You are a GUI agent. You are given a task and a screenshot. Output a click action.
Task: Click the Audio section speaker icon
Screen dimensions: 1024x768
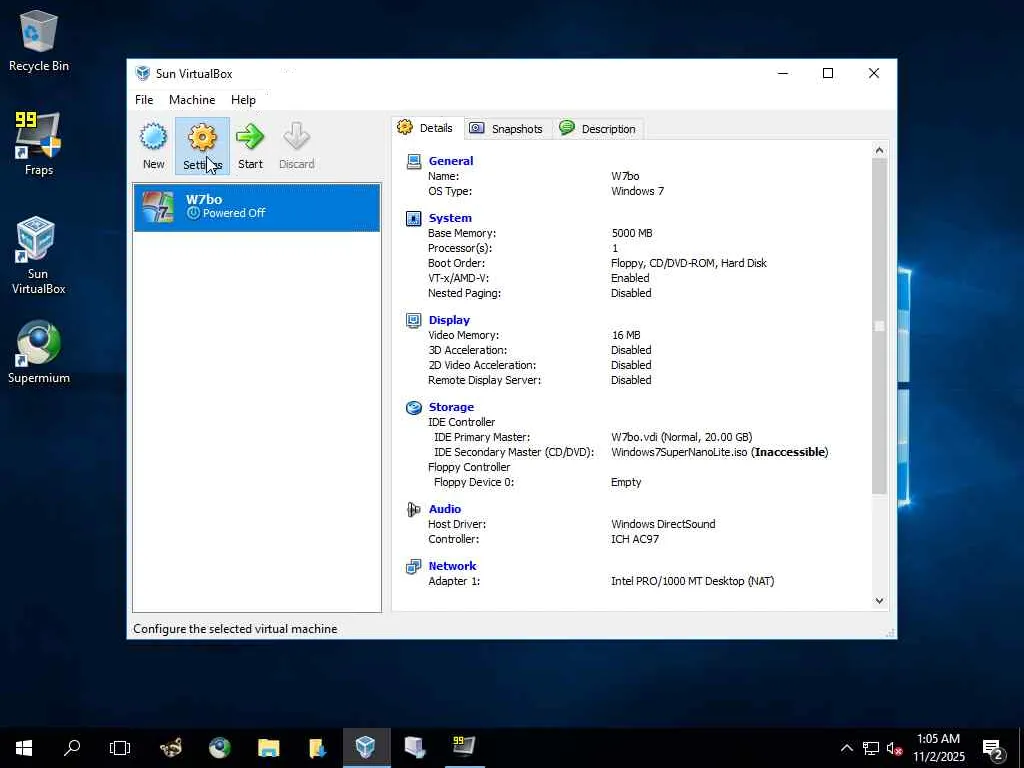pos(413,509)
